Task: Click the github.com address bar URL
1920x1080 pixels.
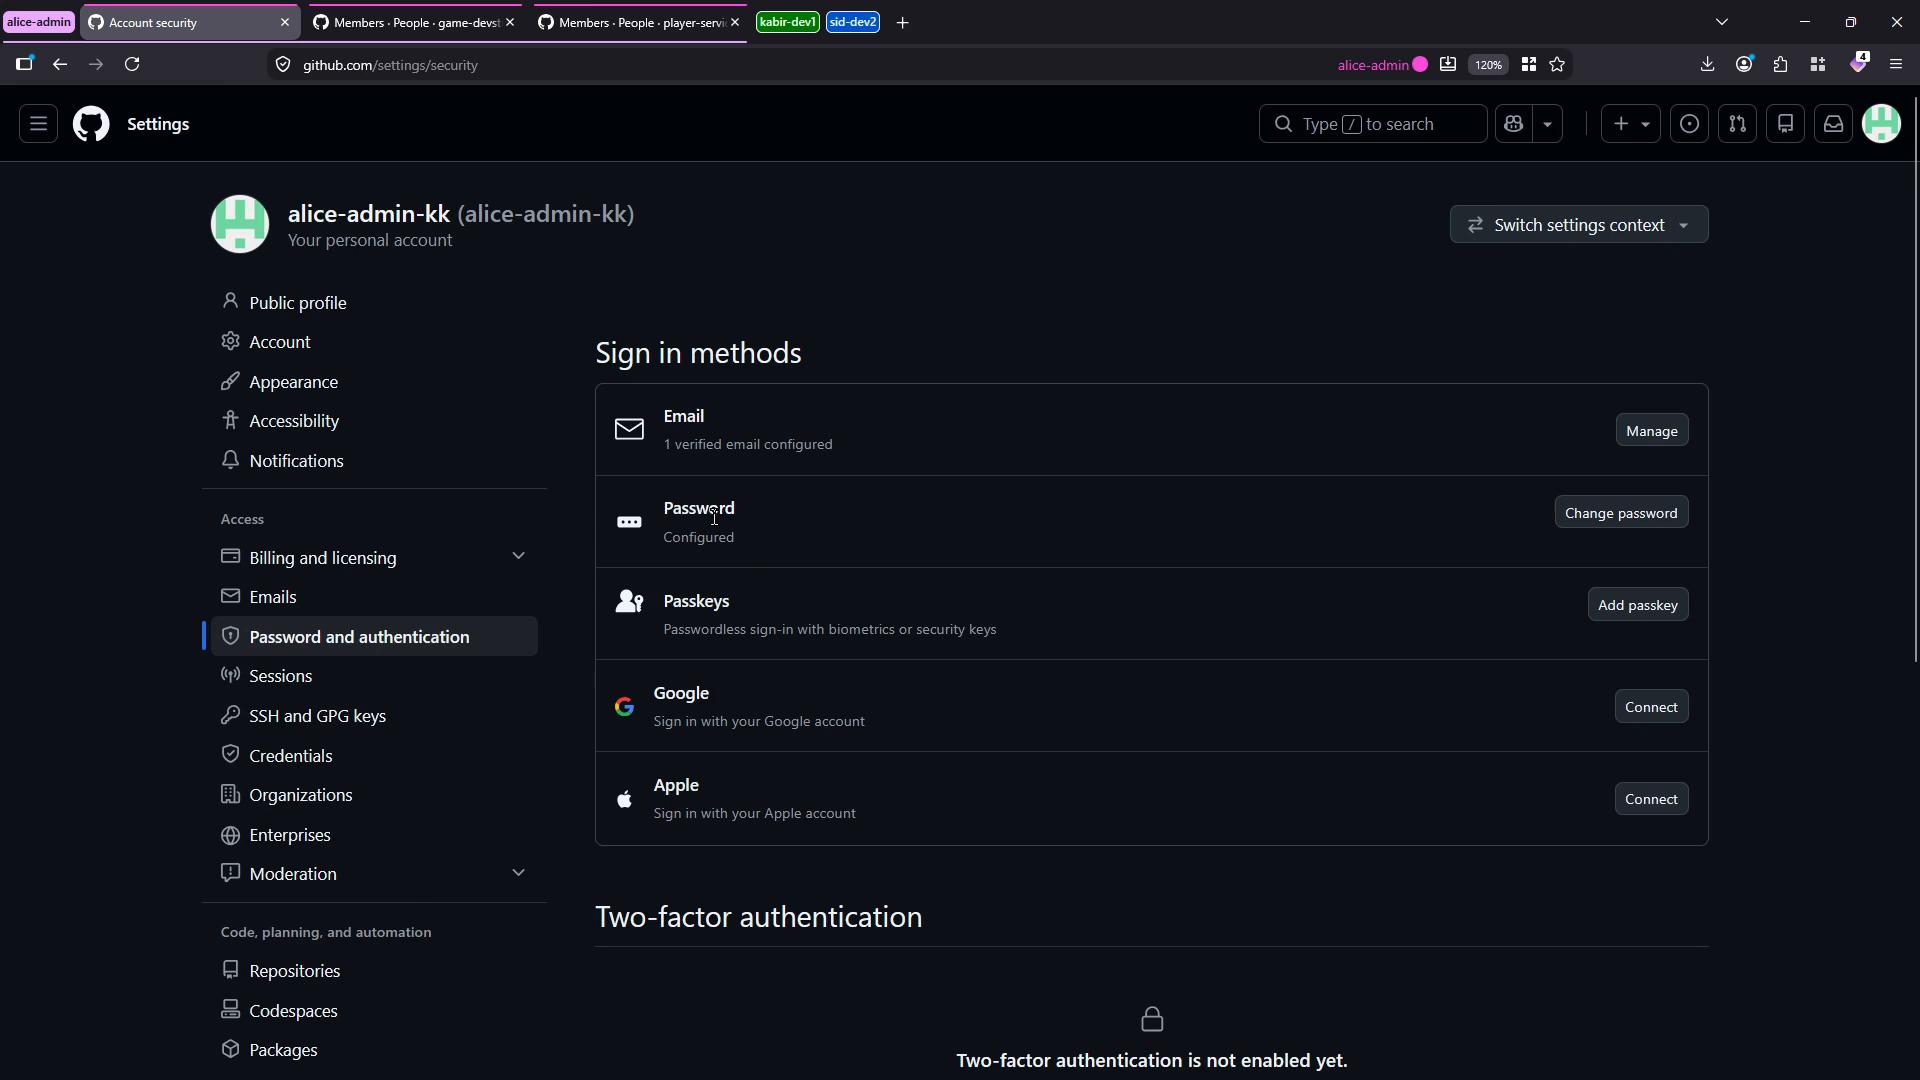Action: point(390,65)
